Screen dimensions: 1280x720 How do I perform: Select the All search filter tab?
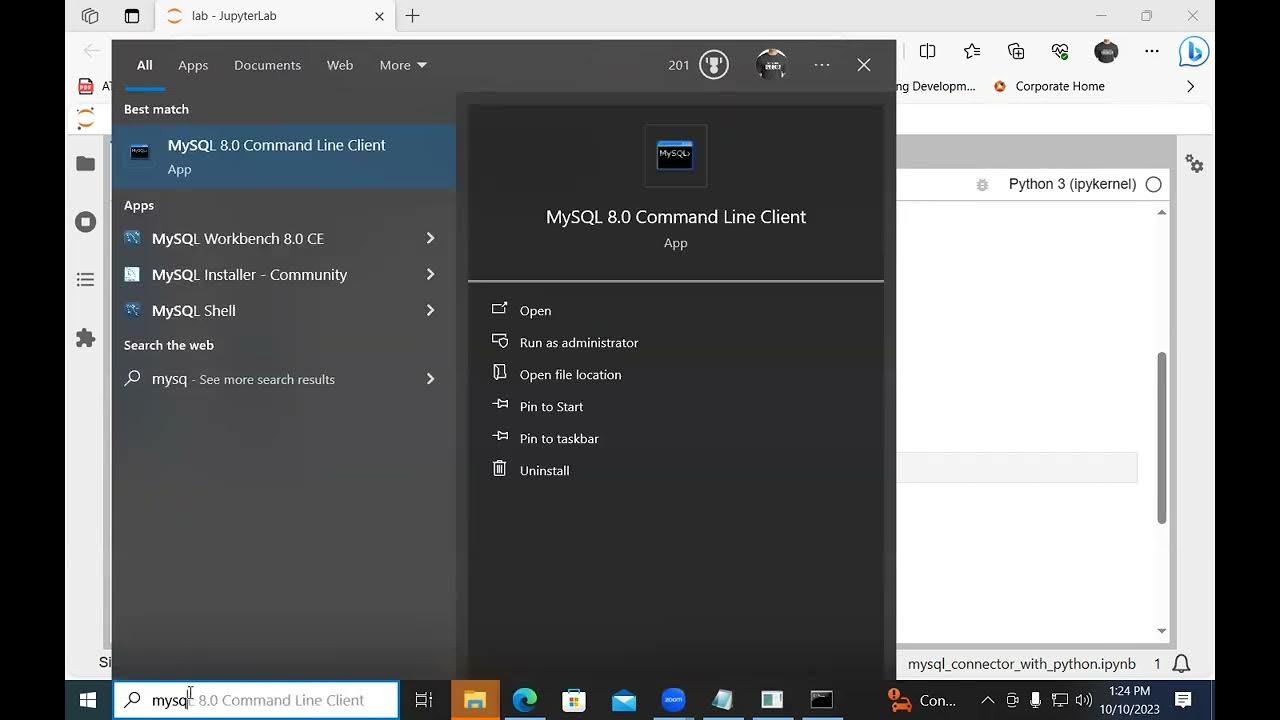coord(145,65)
